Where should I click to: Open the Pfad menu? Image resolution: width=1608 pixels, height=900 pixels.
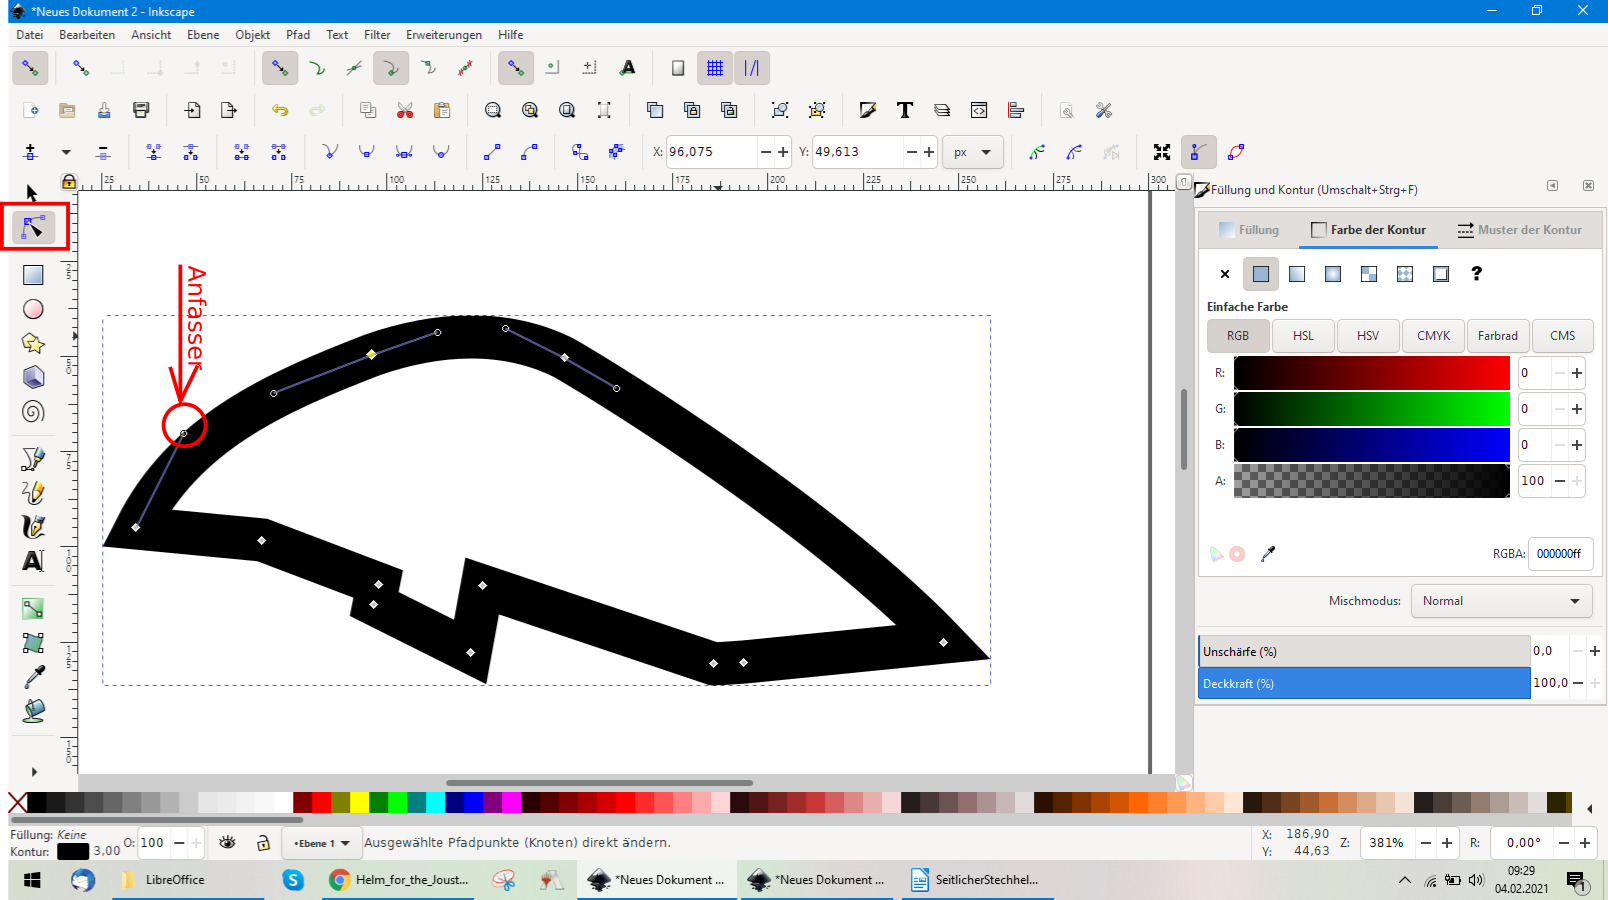pos(298,35)
